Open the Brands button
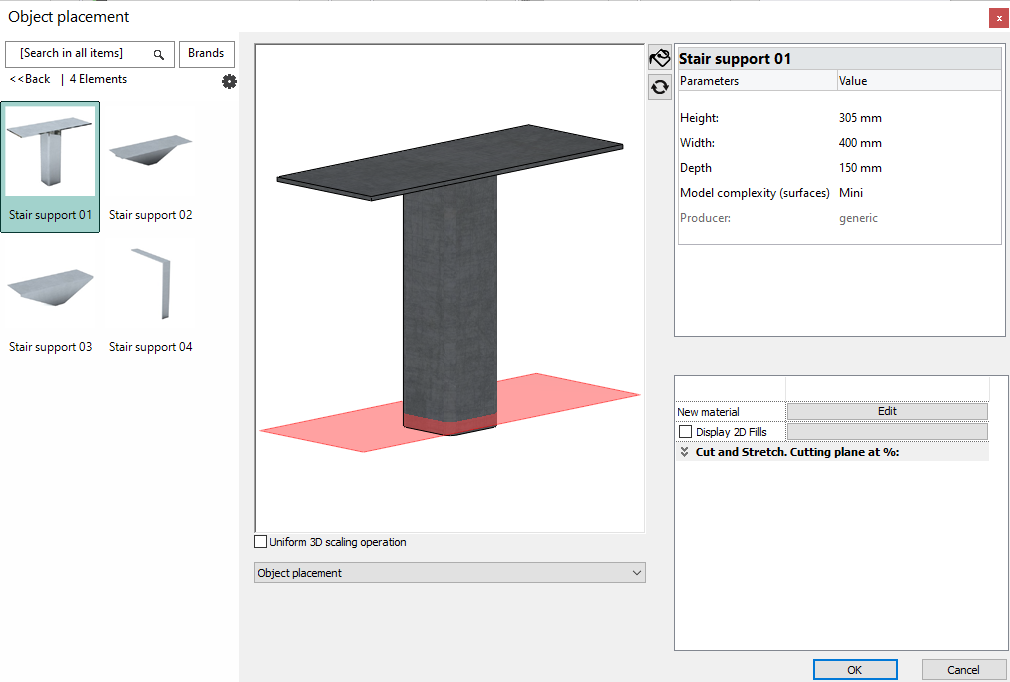 click(206, 53)
